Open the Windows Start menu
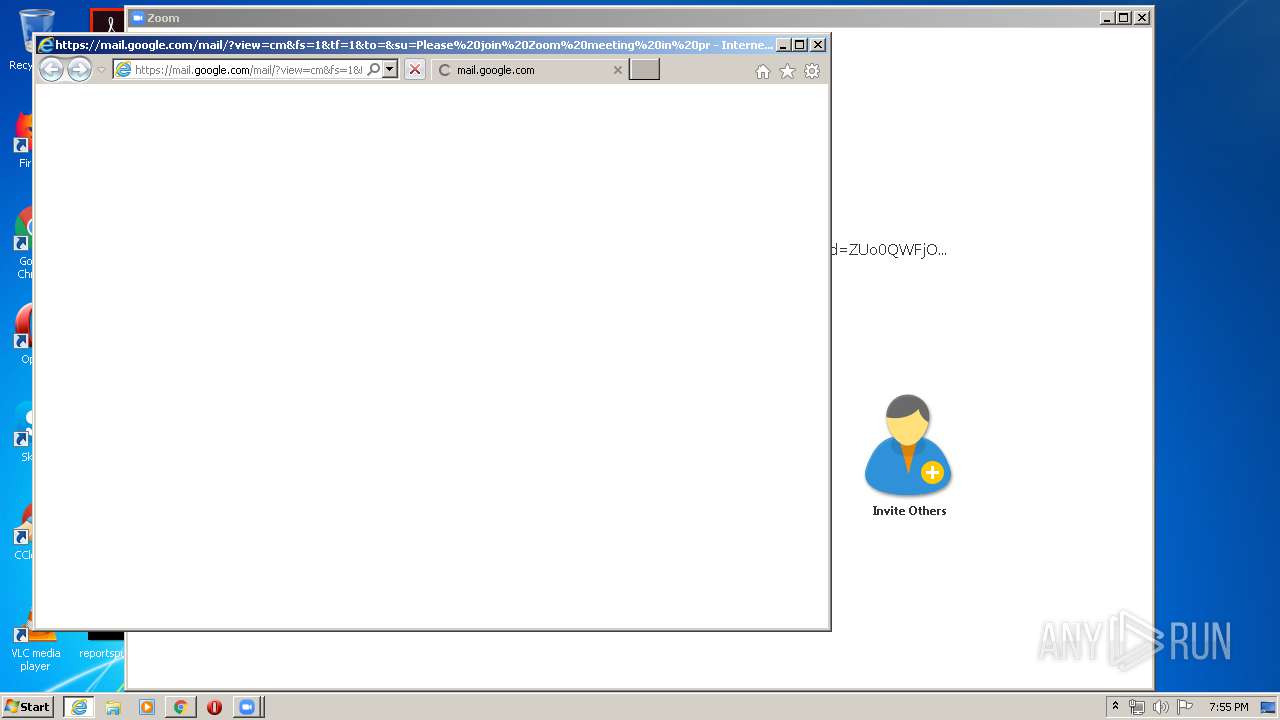 pyautogui.click(x=27, y=707)
